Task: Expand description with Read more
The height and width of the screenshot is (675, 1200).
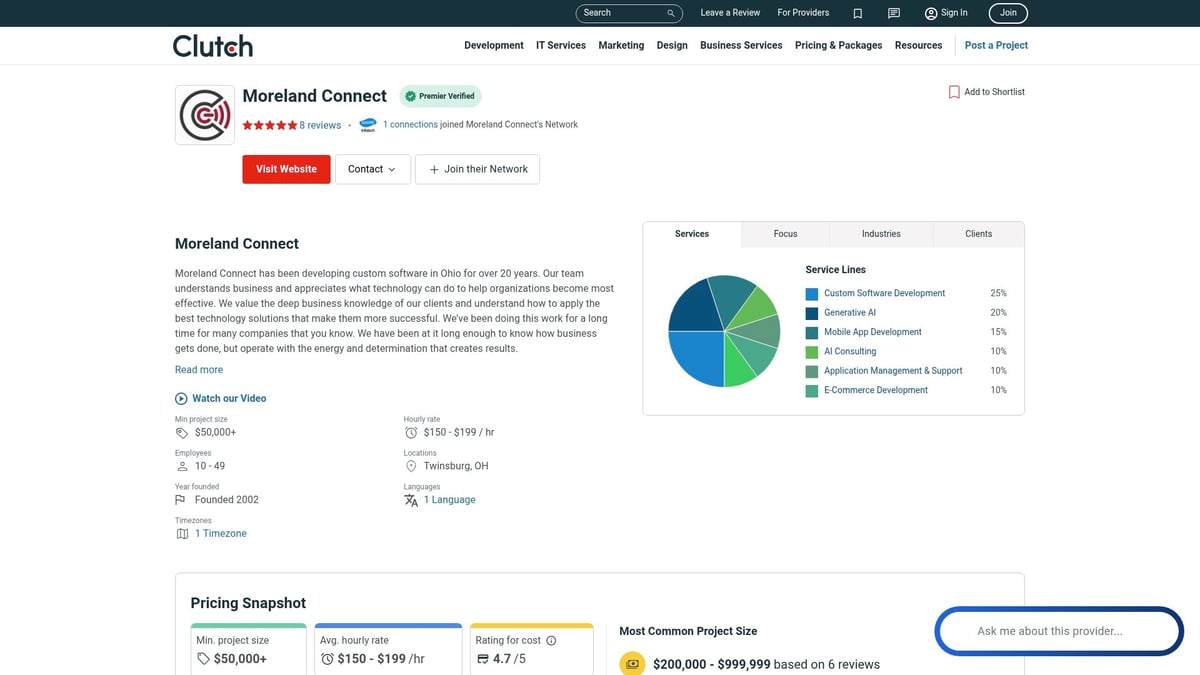Action: (199, 370)
